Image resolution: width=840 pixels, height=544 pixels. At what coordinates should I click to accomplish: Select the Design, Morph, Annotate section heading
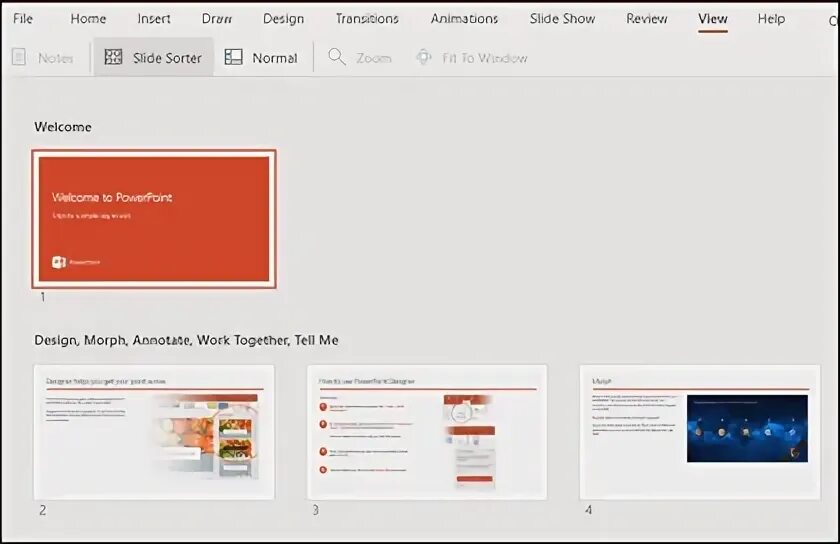[186, 340]
